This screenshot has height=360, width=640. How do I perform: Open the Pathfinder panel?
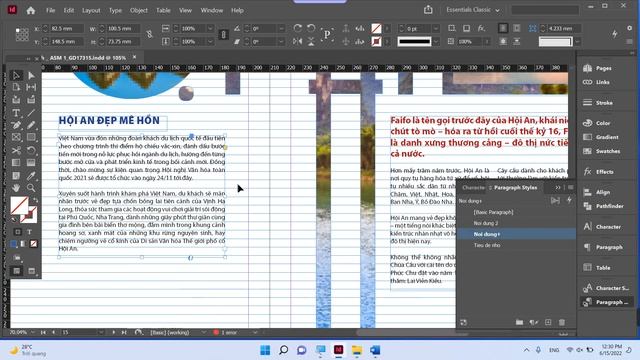coord(609,206)
